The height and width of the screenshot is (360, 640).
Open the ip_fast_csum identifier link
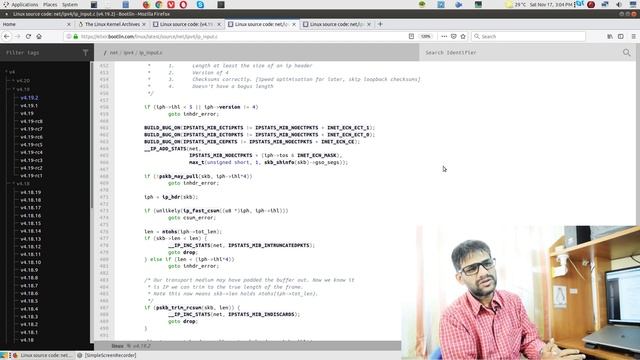coord(201,211)
